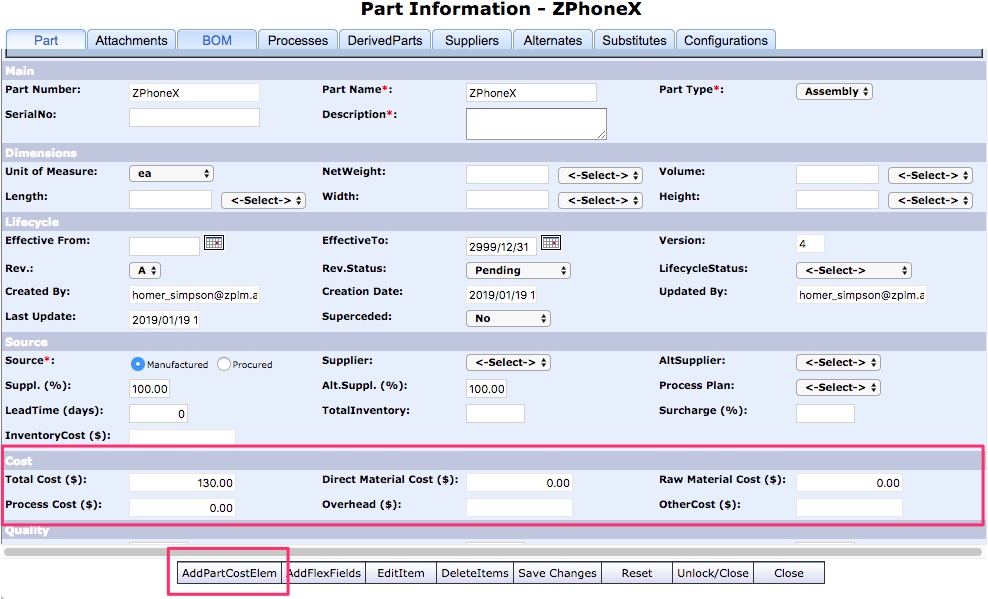Focus the Overhead ($) field
Viewport: 988px width, 599px height.
[519, 507]
